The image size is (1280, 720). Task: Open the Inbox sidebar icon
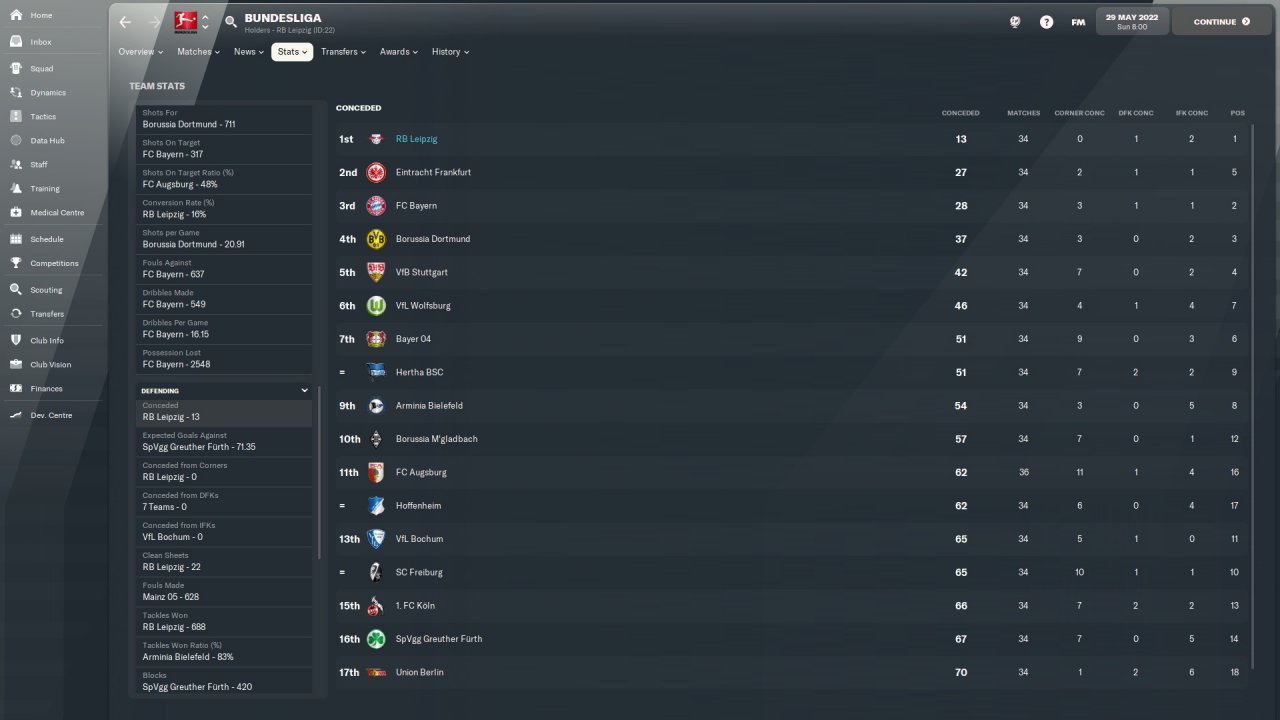click(x=16, y=42)
